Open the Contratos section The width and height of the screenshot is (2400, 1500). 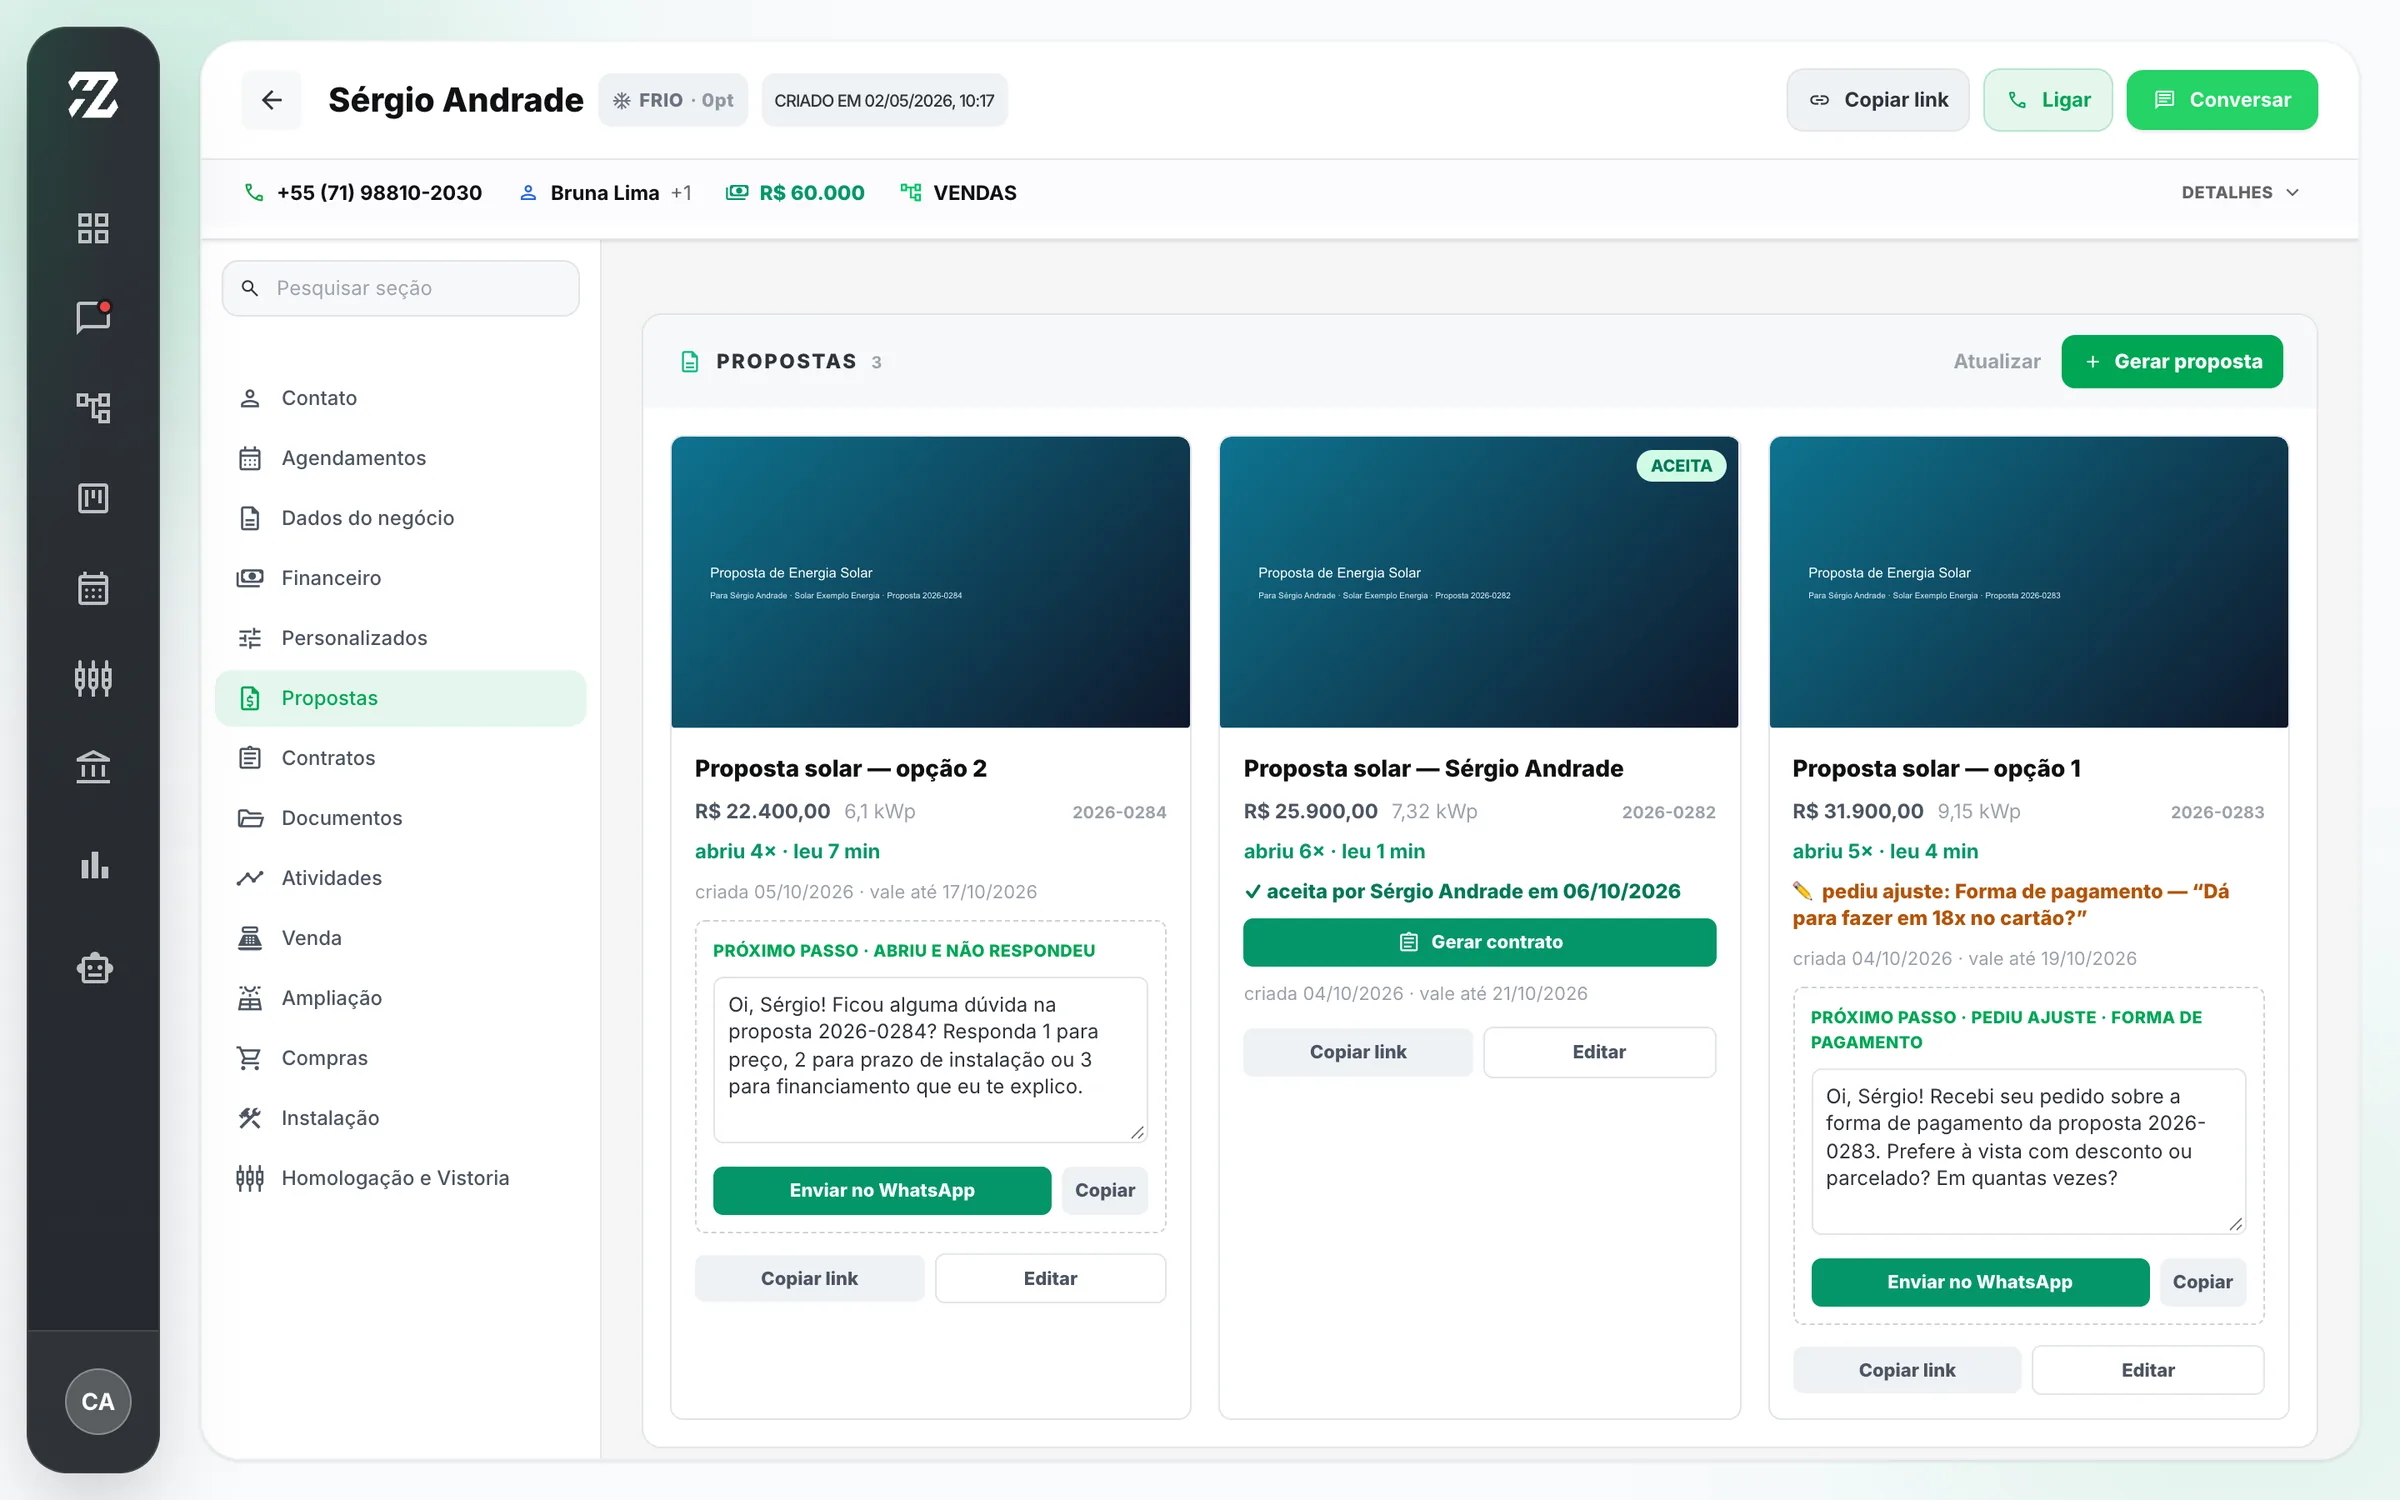[400, 758]
